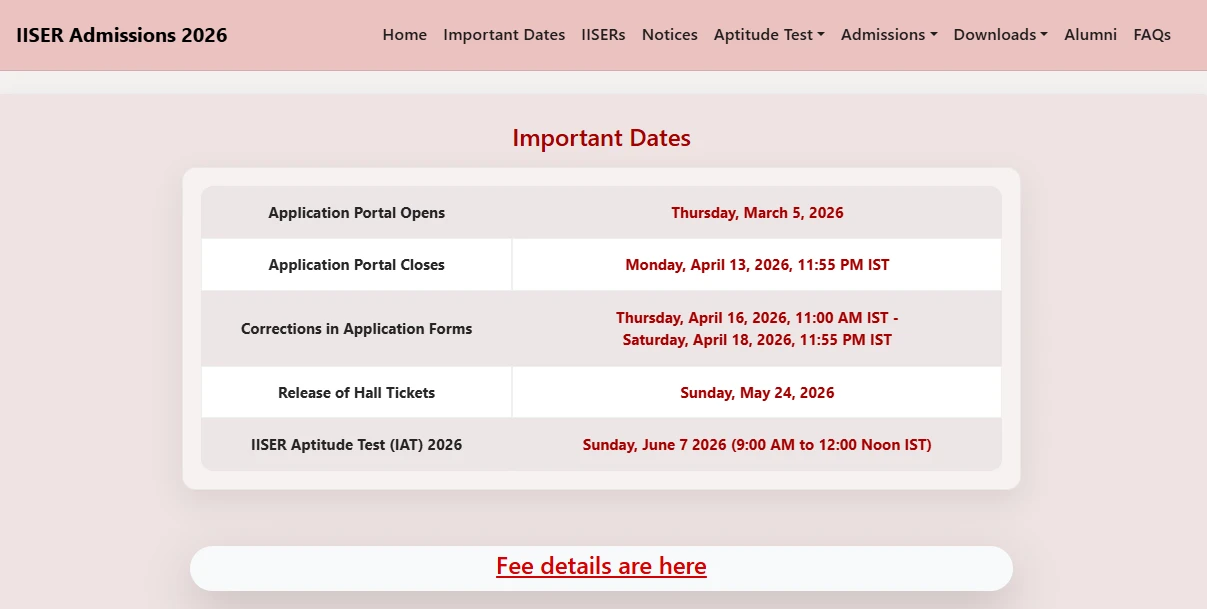Click the May 24 hall ticket date

coord(757,392)
